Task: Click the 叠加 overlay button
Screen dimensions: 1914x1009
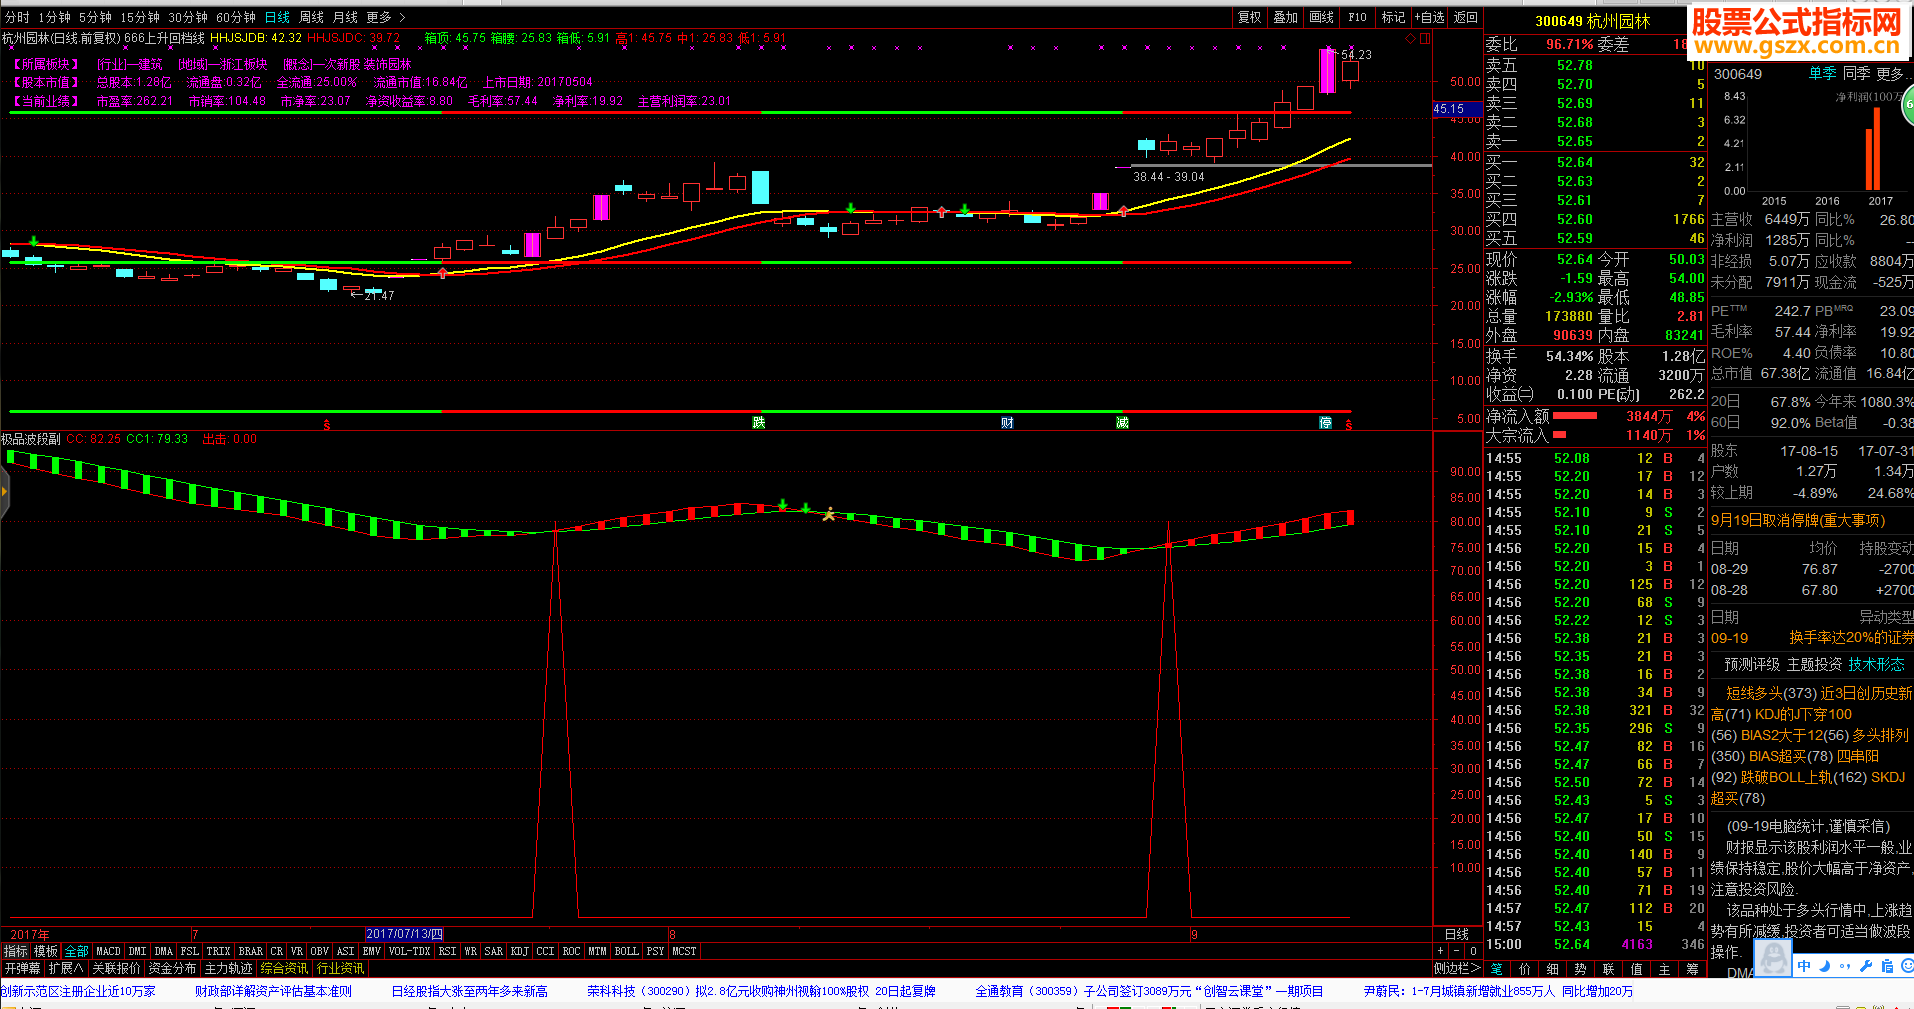Action: 1286,17
